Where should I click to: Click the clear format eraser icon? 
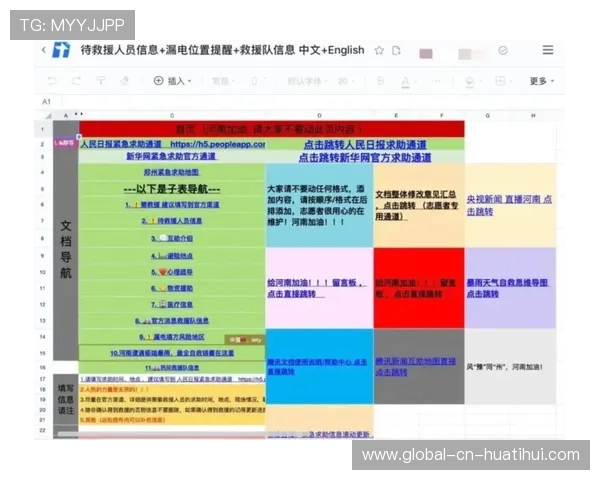125,81
